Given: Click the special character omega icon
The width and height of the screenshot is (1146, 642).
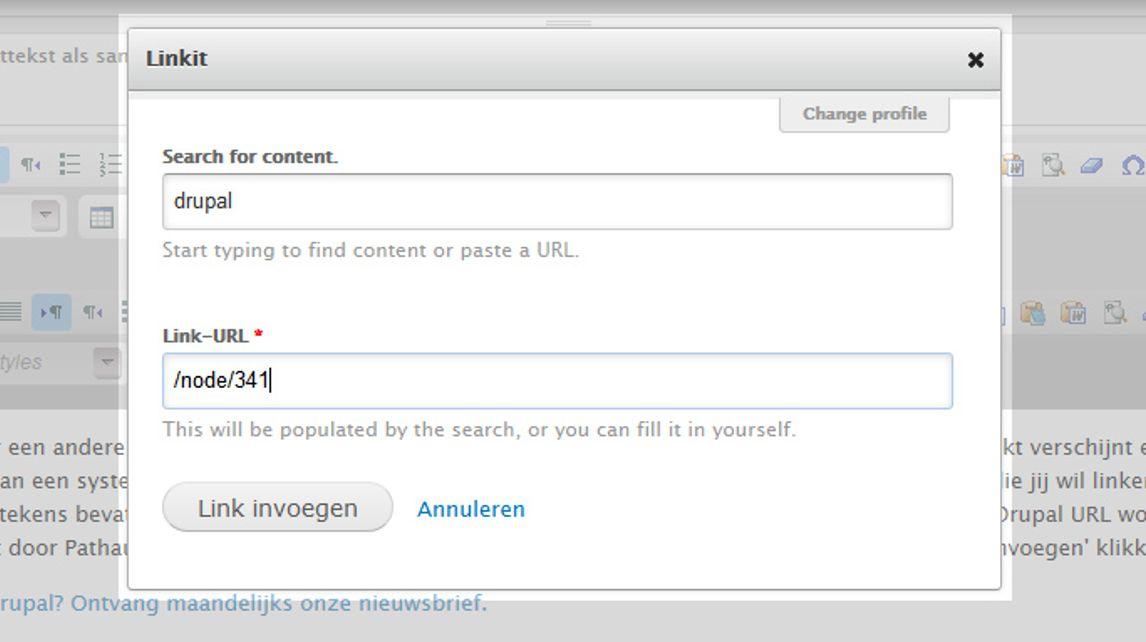Looking at the screenshot, I should (x=1132, y=165).
